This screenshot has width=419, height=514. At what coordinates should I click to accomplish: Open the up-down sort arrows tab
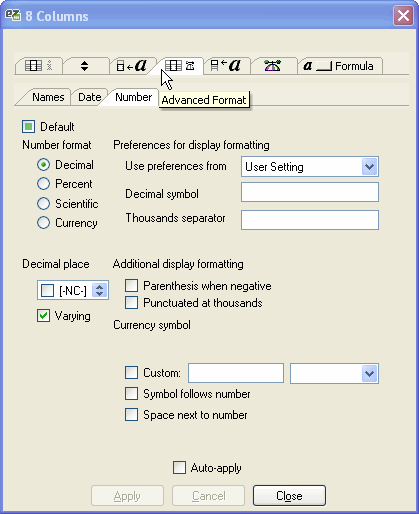(x=85, y=66)
